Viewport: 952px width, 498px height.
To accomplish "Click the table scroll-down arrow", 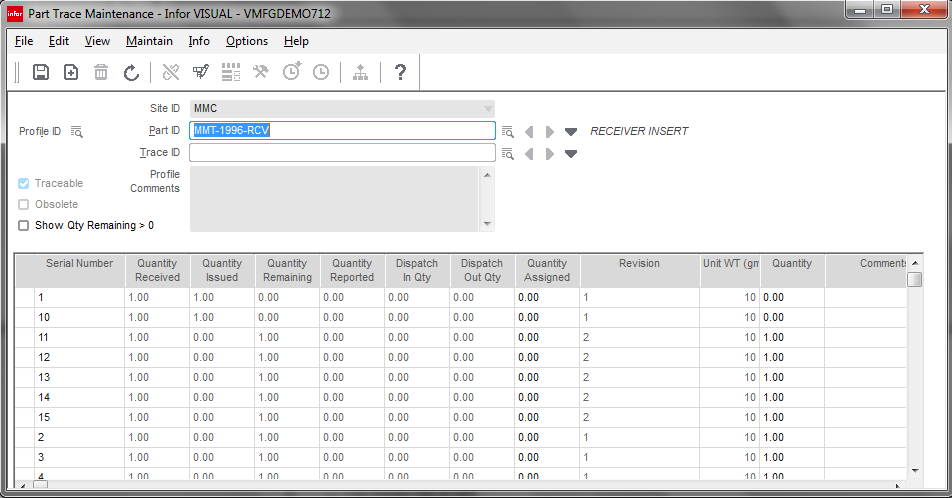I will tap(915, 471).
